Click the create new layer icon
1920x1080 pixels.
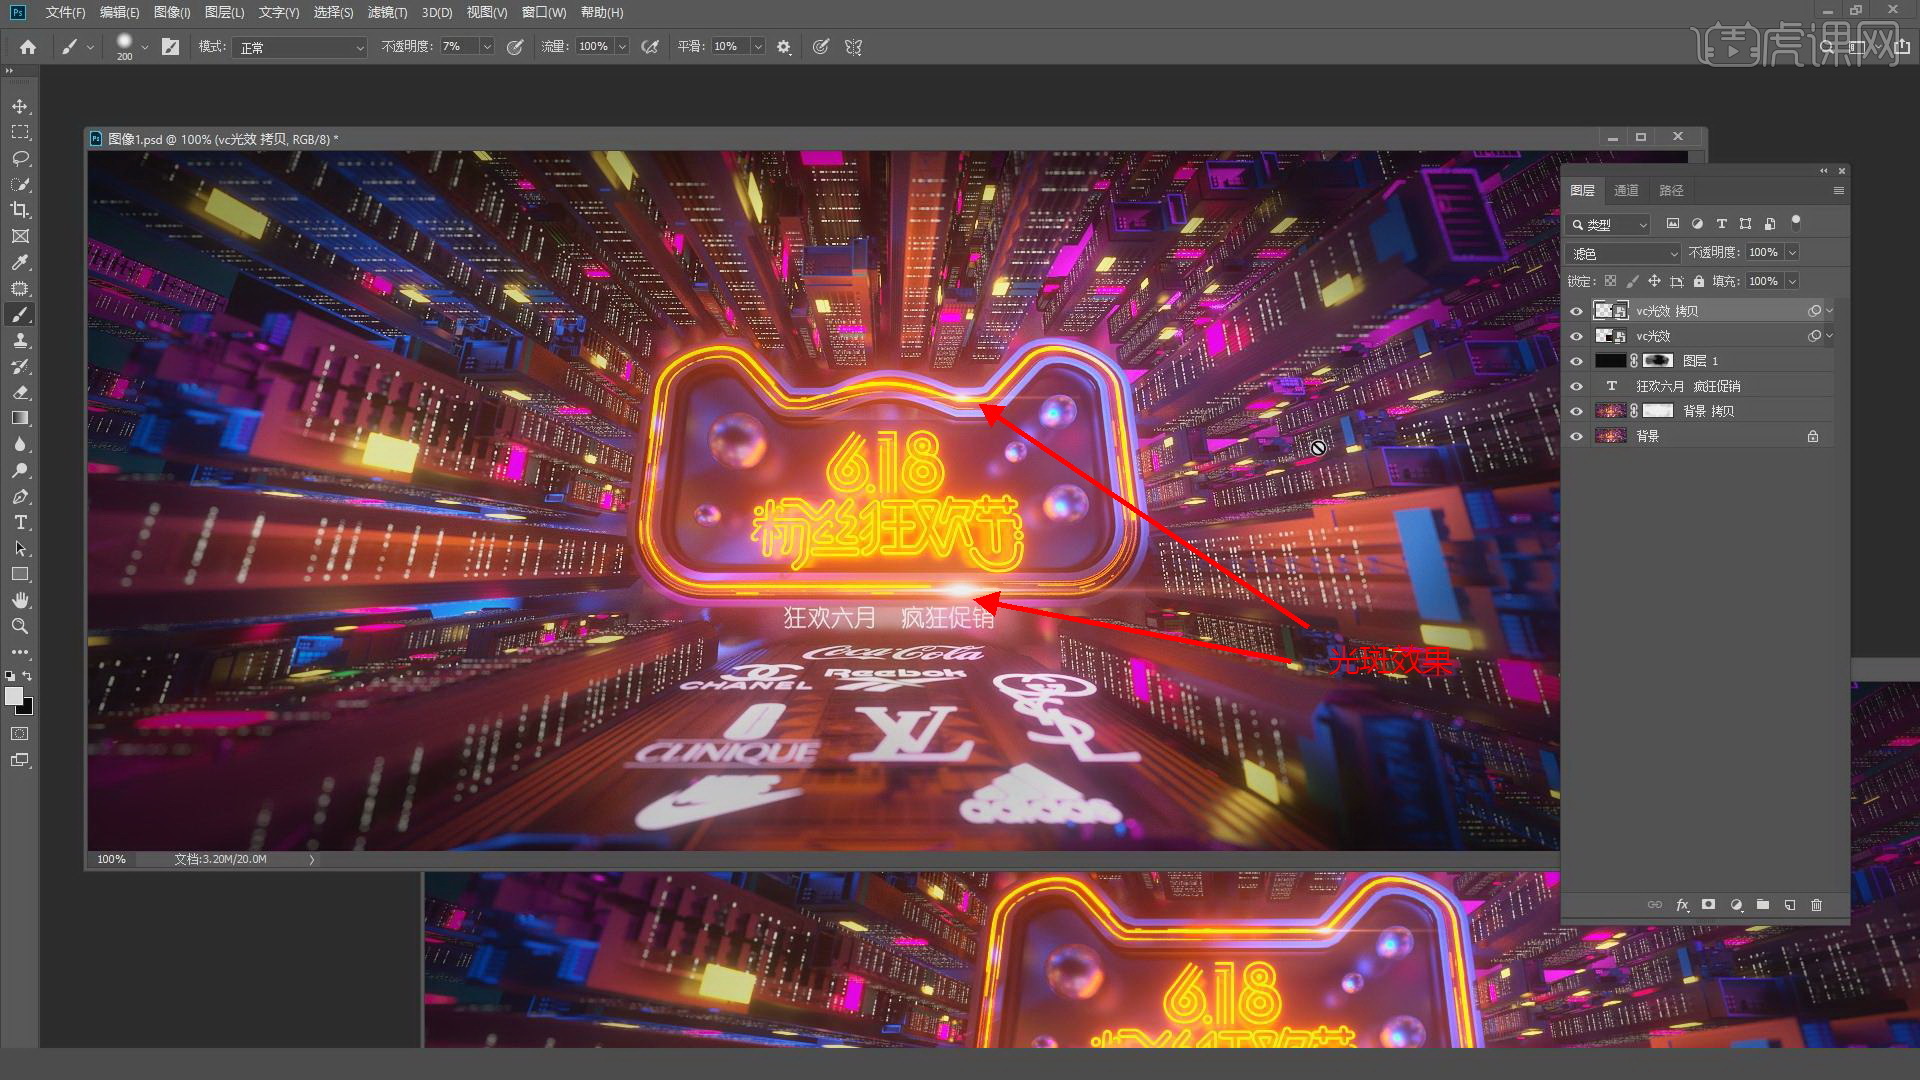coord(1789,905)
